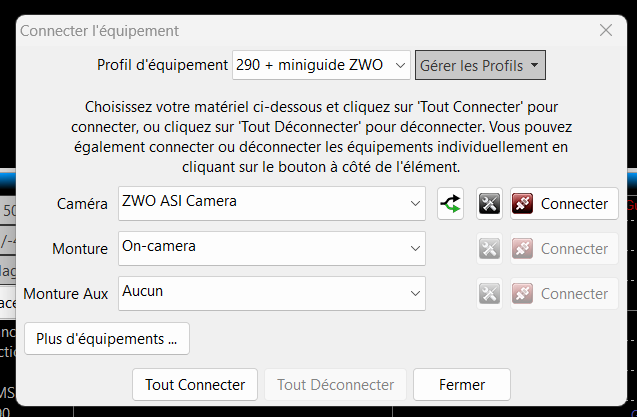Viewport: 637px width, 417px height.
Task: Click the Caméra label text
Action: tap(82, 204)
